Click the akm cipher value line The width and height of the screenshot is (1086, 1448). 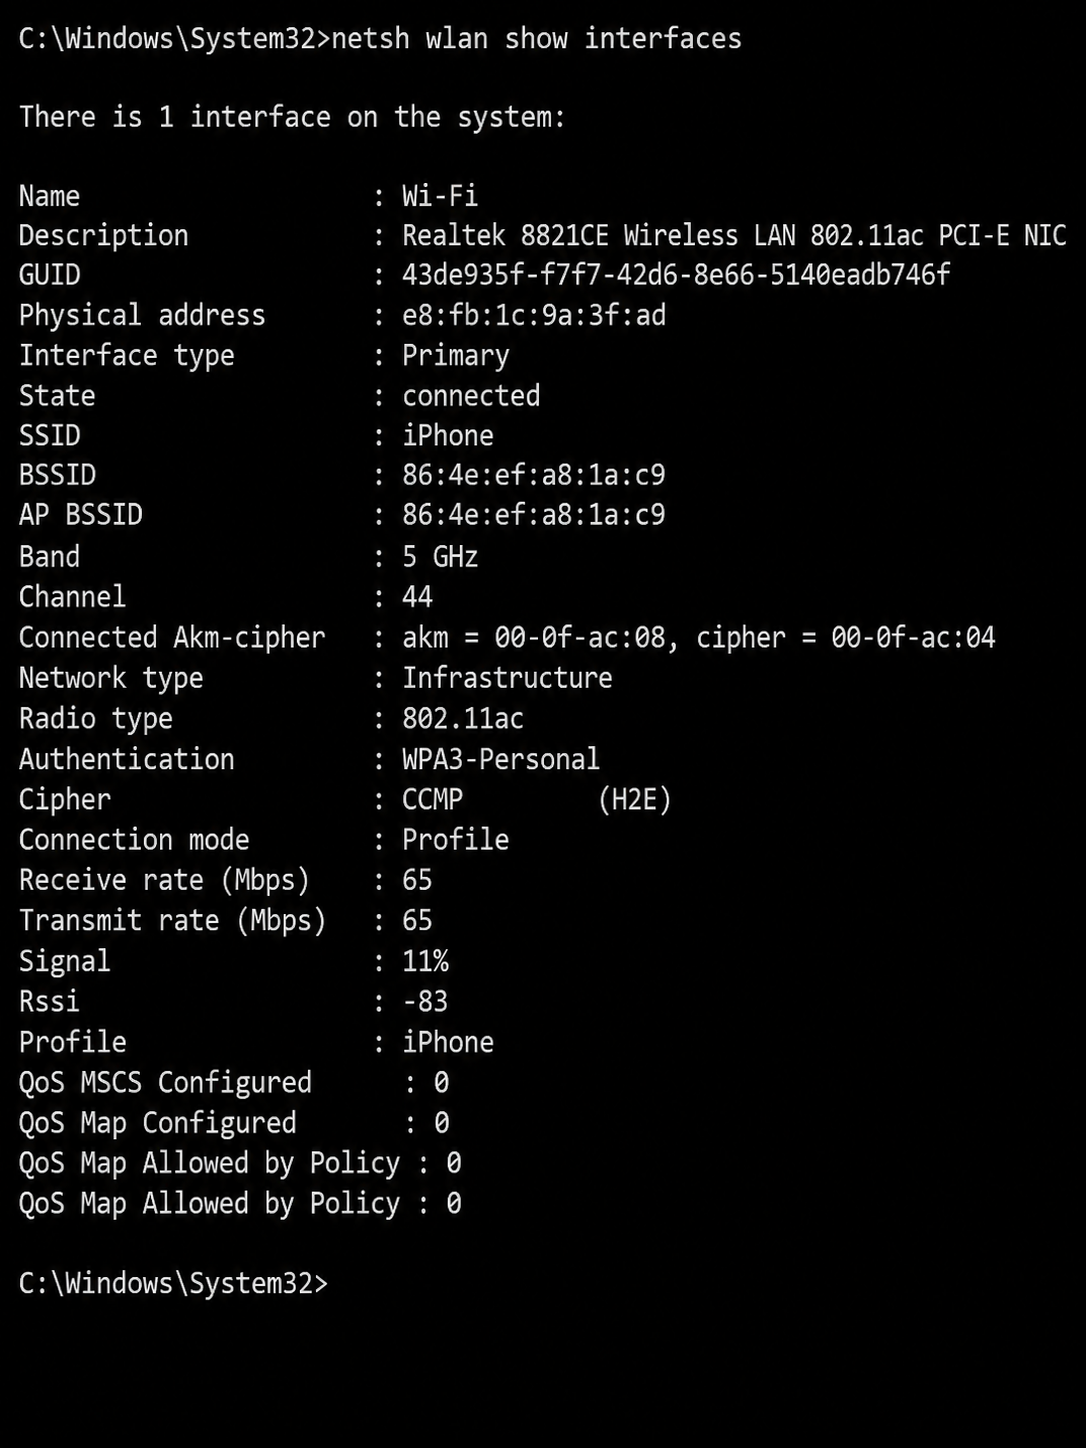(699, 637)
